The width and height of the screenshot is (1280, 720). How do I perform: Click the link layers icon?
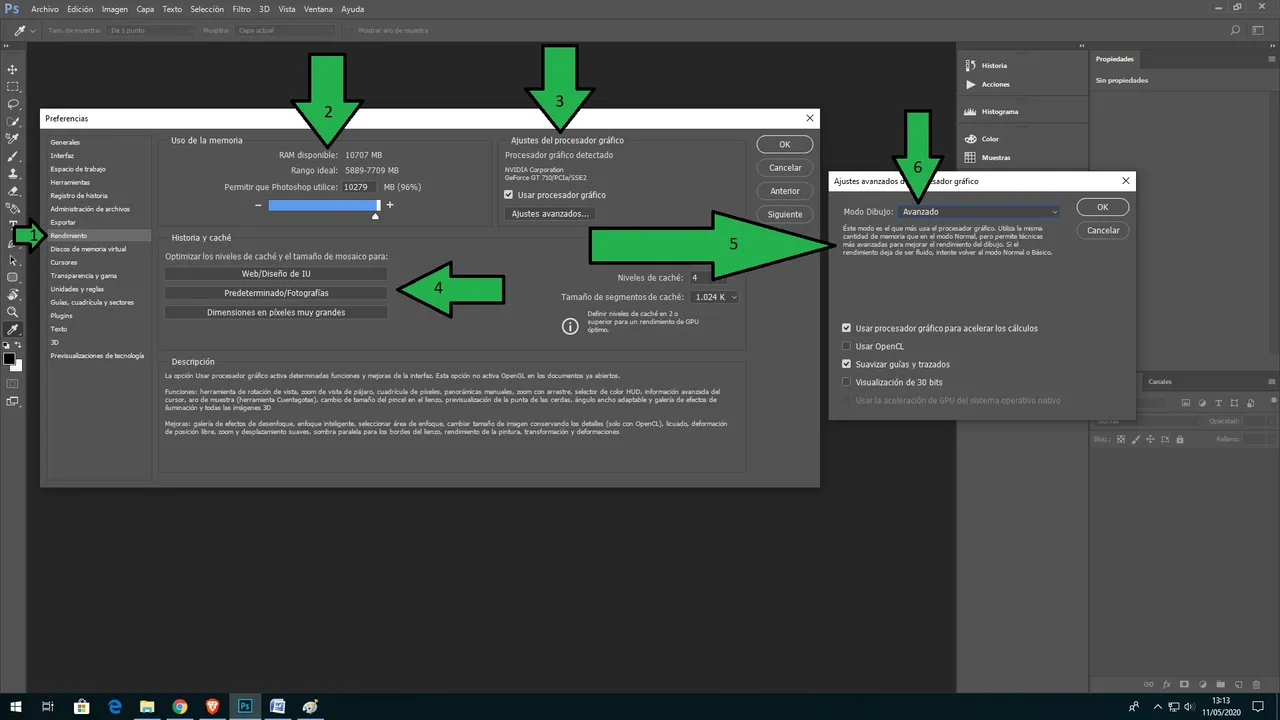[1148, 684]
